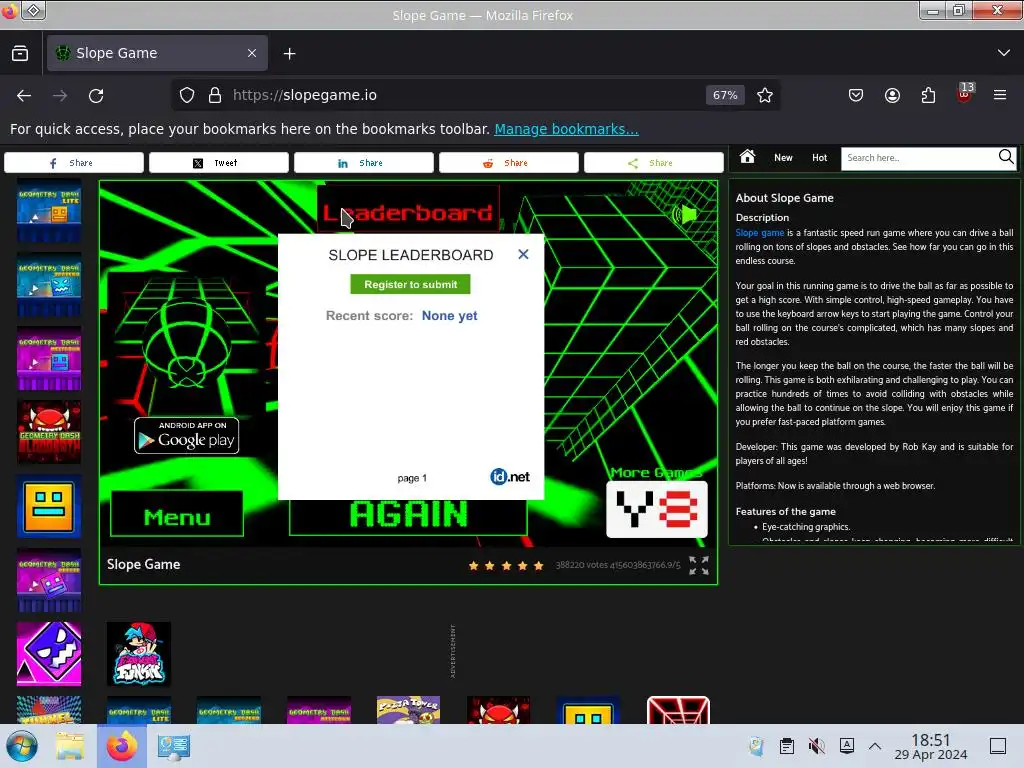1024x768 pixels.
Task: Click the id.net logo in leaderboard
Action: [509, 477]
